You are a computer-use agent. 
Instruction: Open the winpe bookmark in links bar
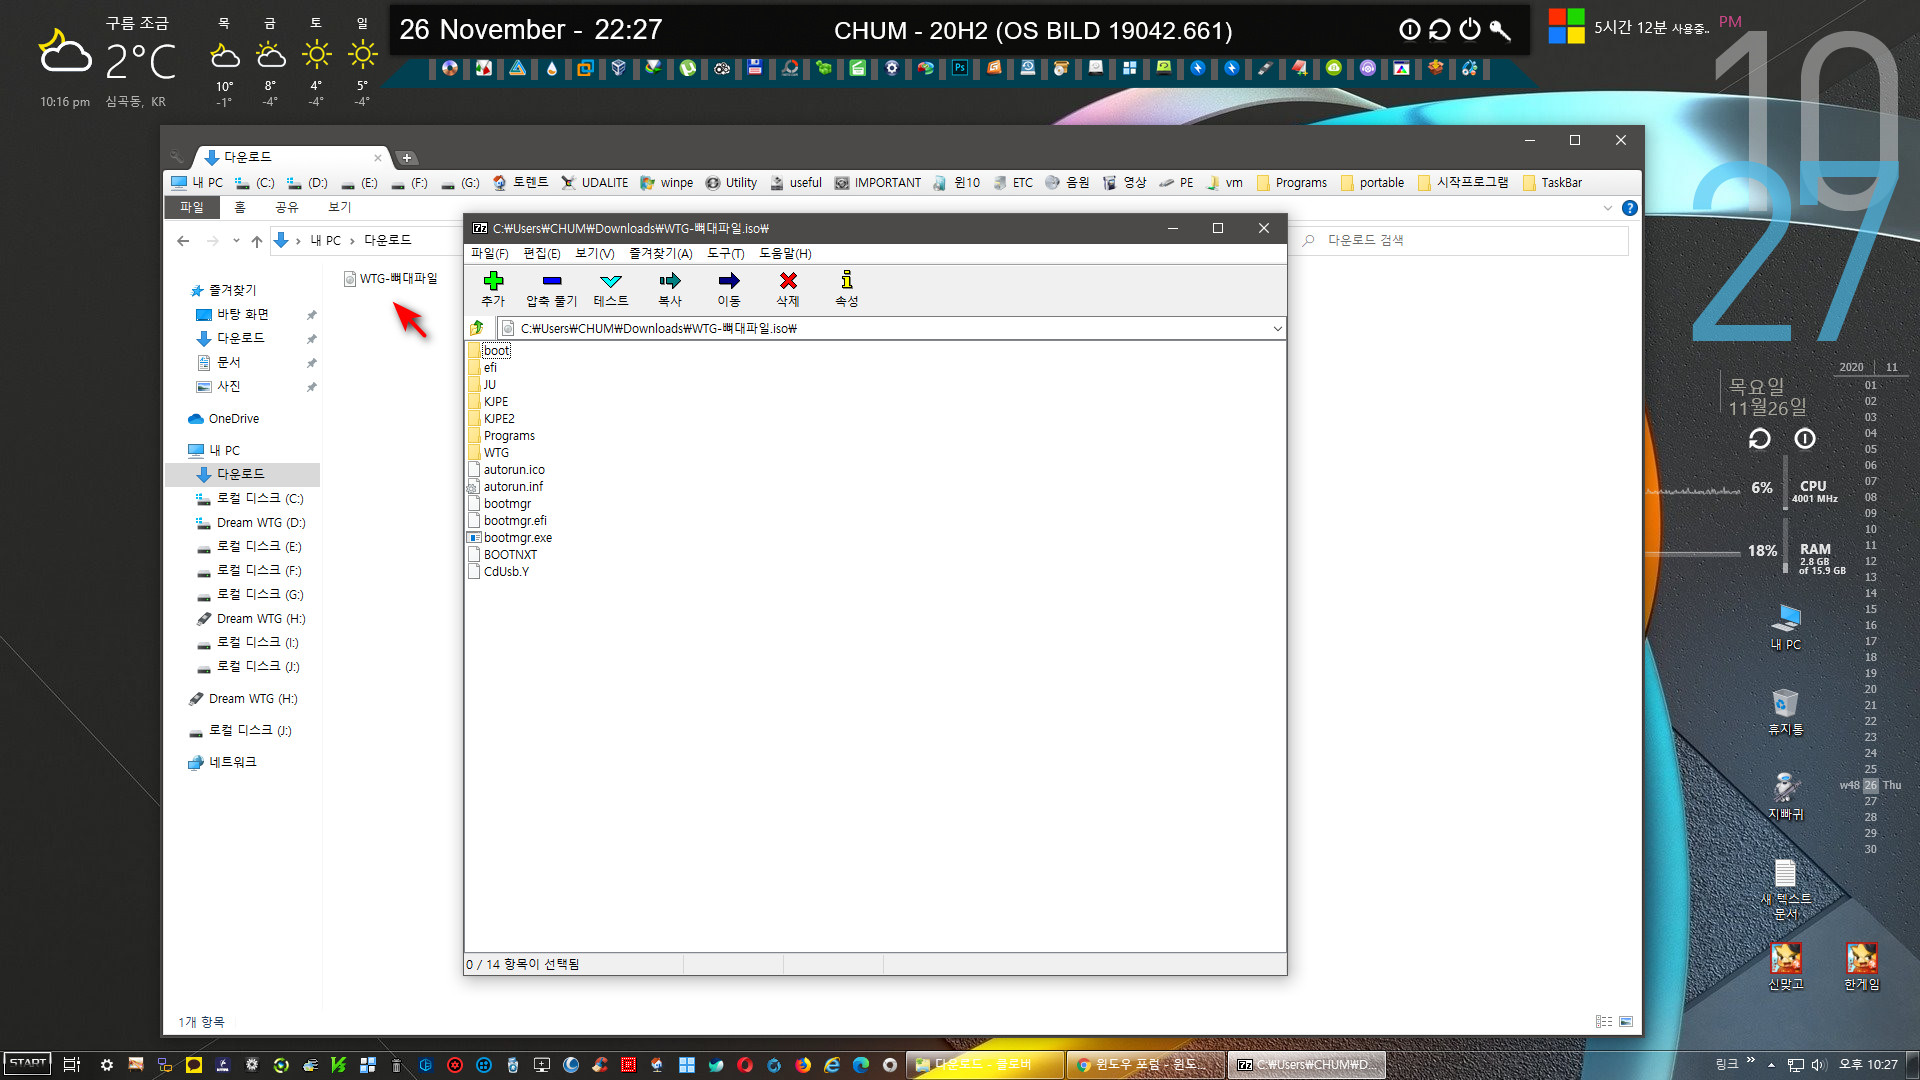tap(667, 183)
